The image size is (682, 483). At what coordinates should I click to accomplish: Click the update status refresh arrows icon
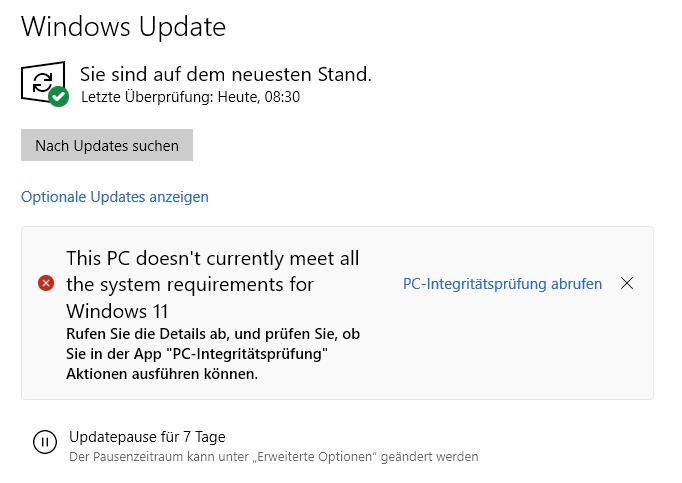[x=41, y=81]
